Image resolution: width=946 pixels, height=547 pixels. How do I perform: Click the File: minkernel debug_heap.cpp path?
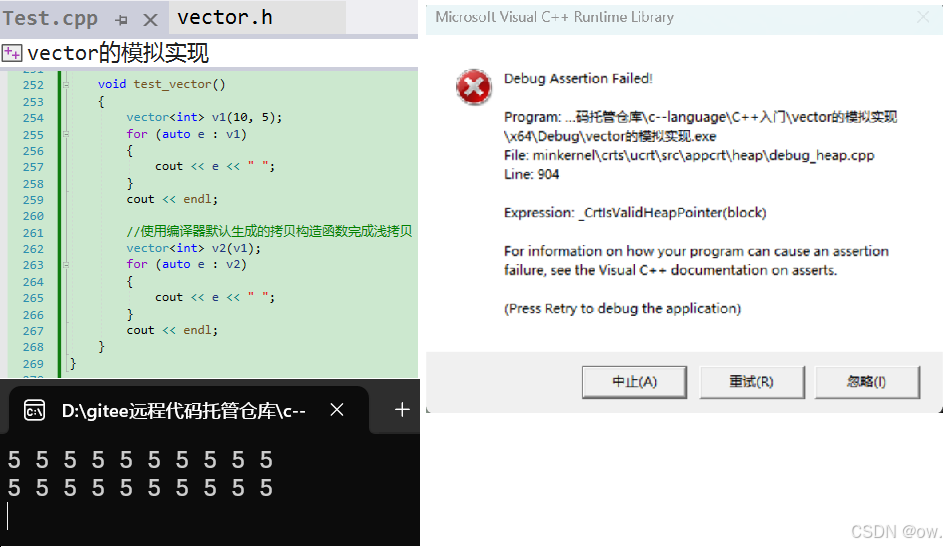click(689, 156)
